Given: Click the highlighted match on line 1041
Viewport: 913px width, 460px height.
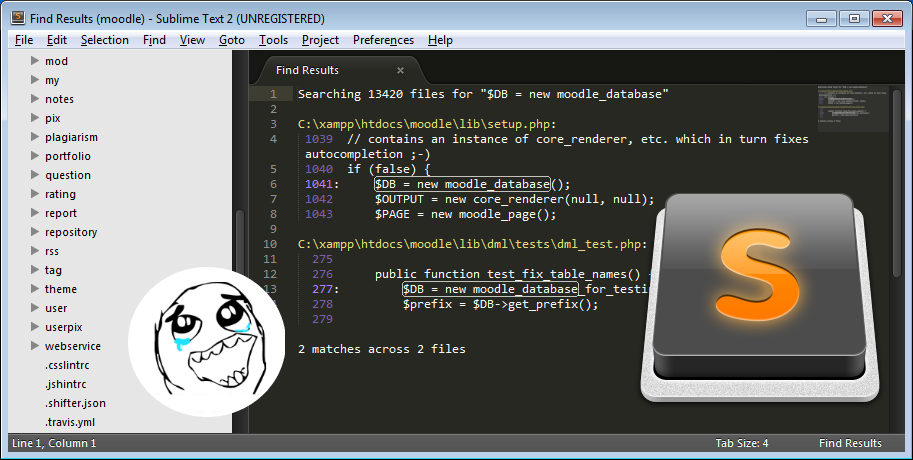Looking at the screenshot, I should click(x=462, y=184).
